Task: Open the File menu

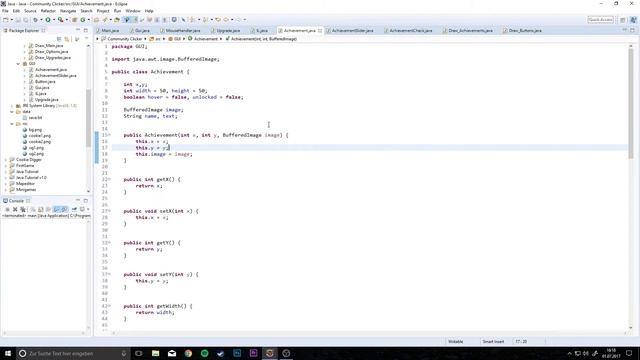Action: coord(5,11)
